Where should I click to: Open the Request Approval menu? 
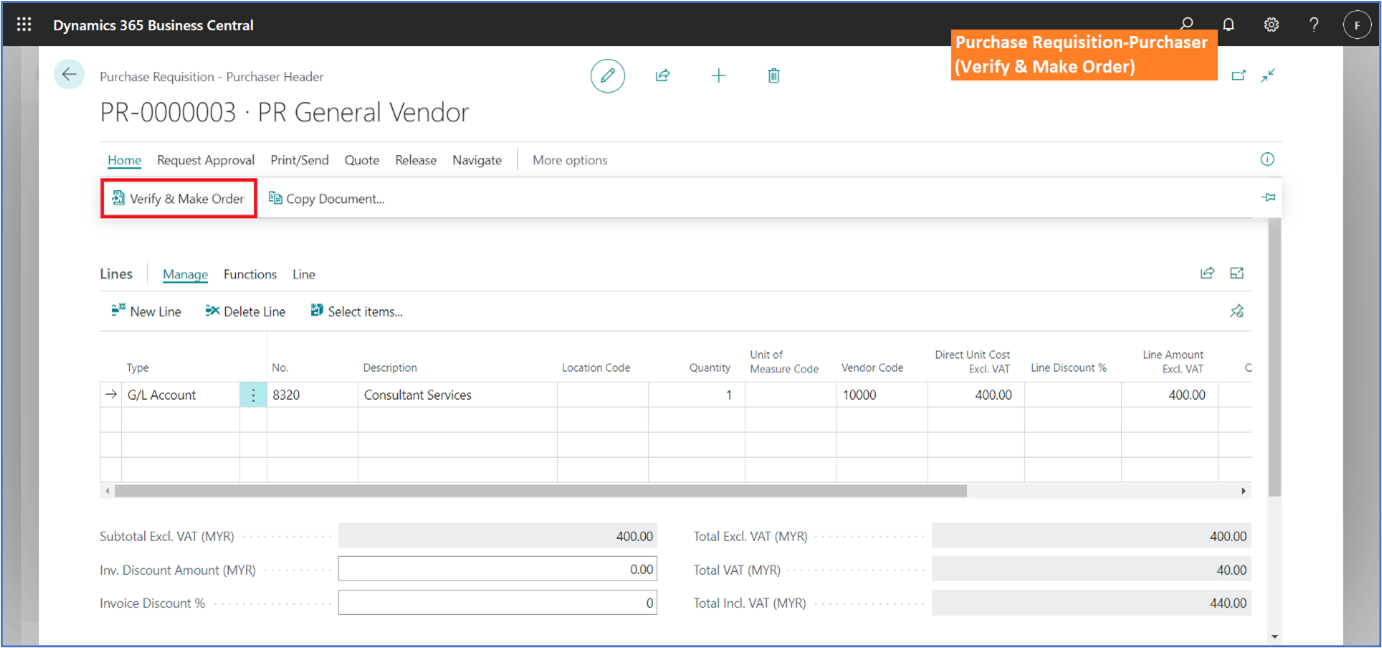click(x=206, y=160)
